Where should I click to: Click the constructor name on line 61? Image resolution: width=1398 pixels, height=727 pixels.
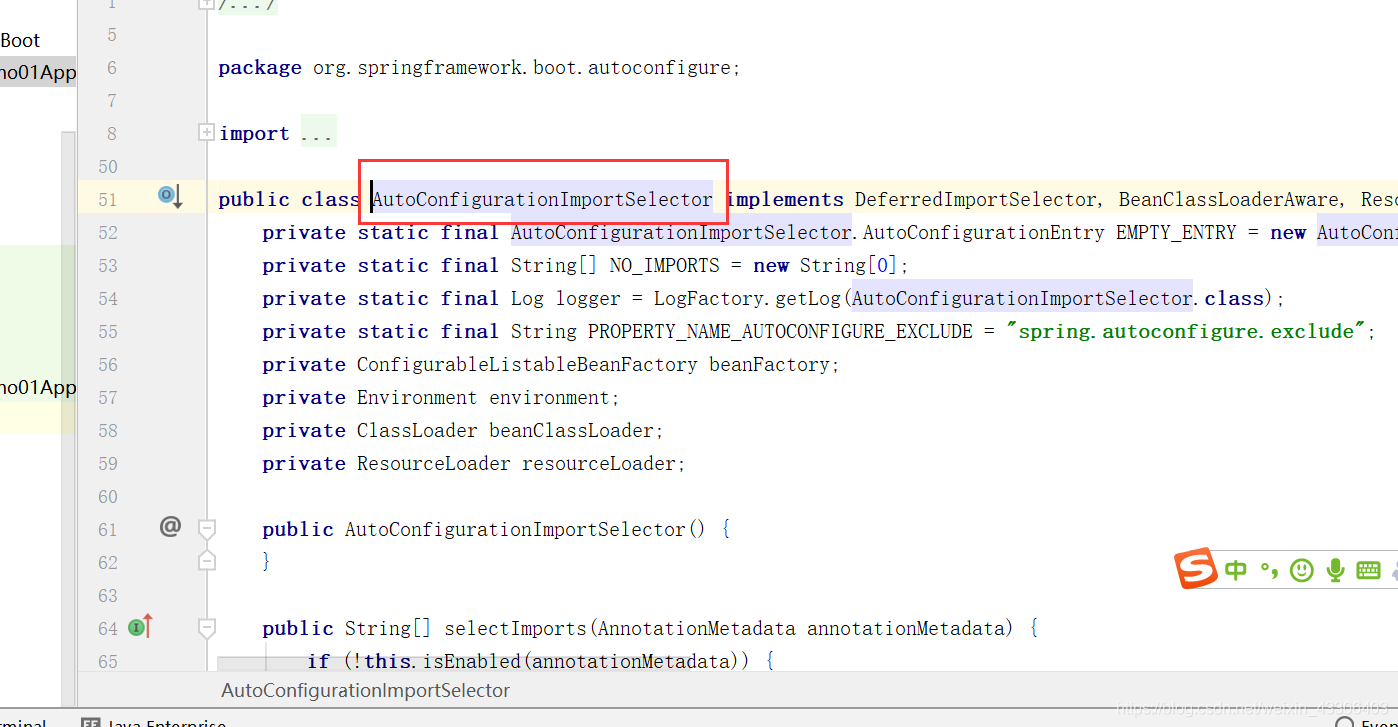pyautogui.click(x=515, y=529)
